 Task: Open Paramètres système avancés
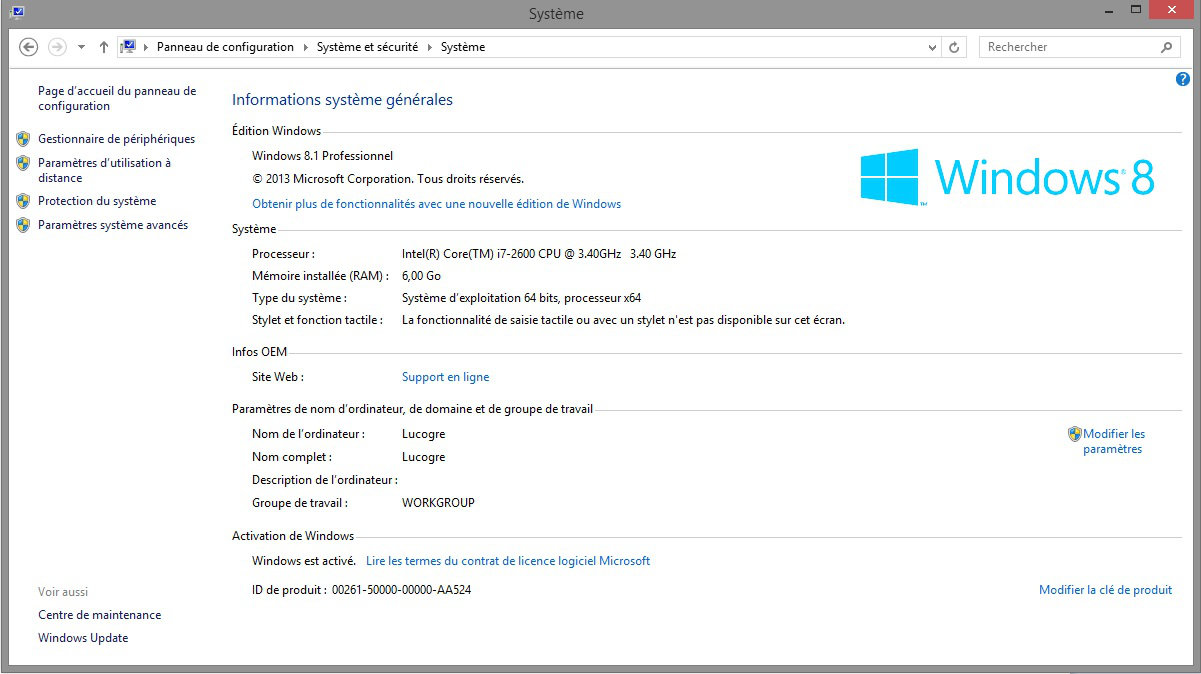(x=113, y=225)
